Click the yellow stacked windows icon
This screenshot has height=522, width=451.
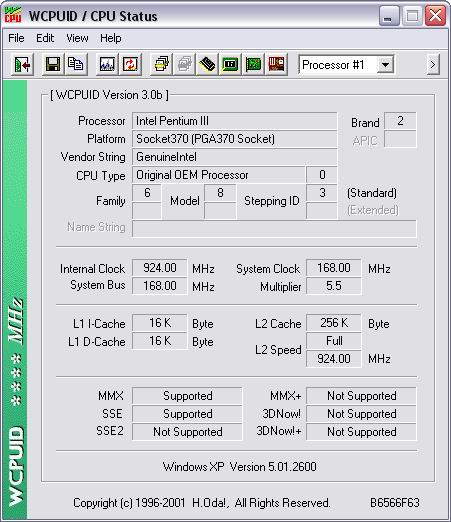(x=161, y=64)
